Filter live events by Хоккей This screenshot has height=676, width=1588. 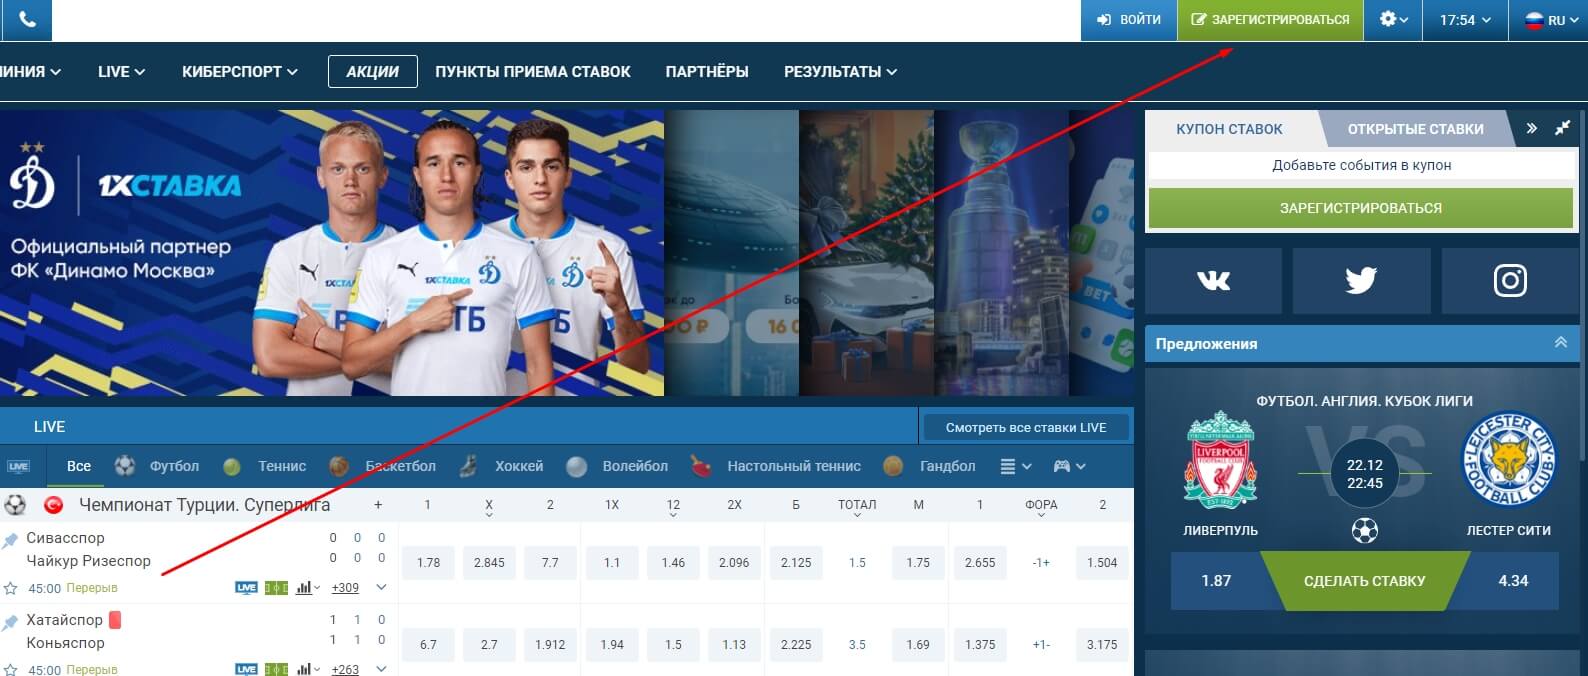coord(503,466)
